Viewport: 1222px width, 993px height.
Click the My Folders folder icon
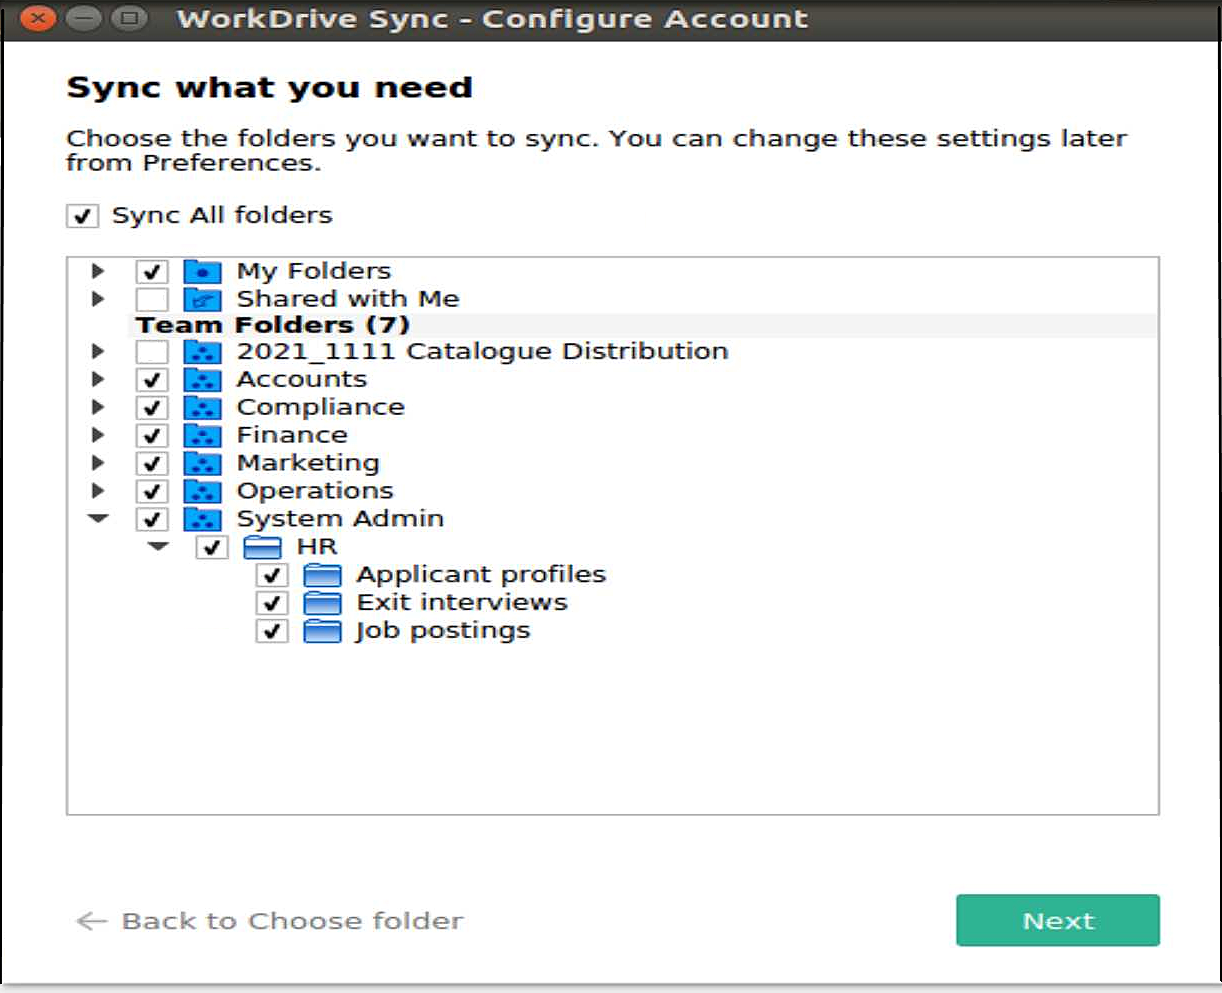[x=202, y=271]
